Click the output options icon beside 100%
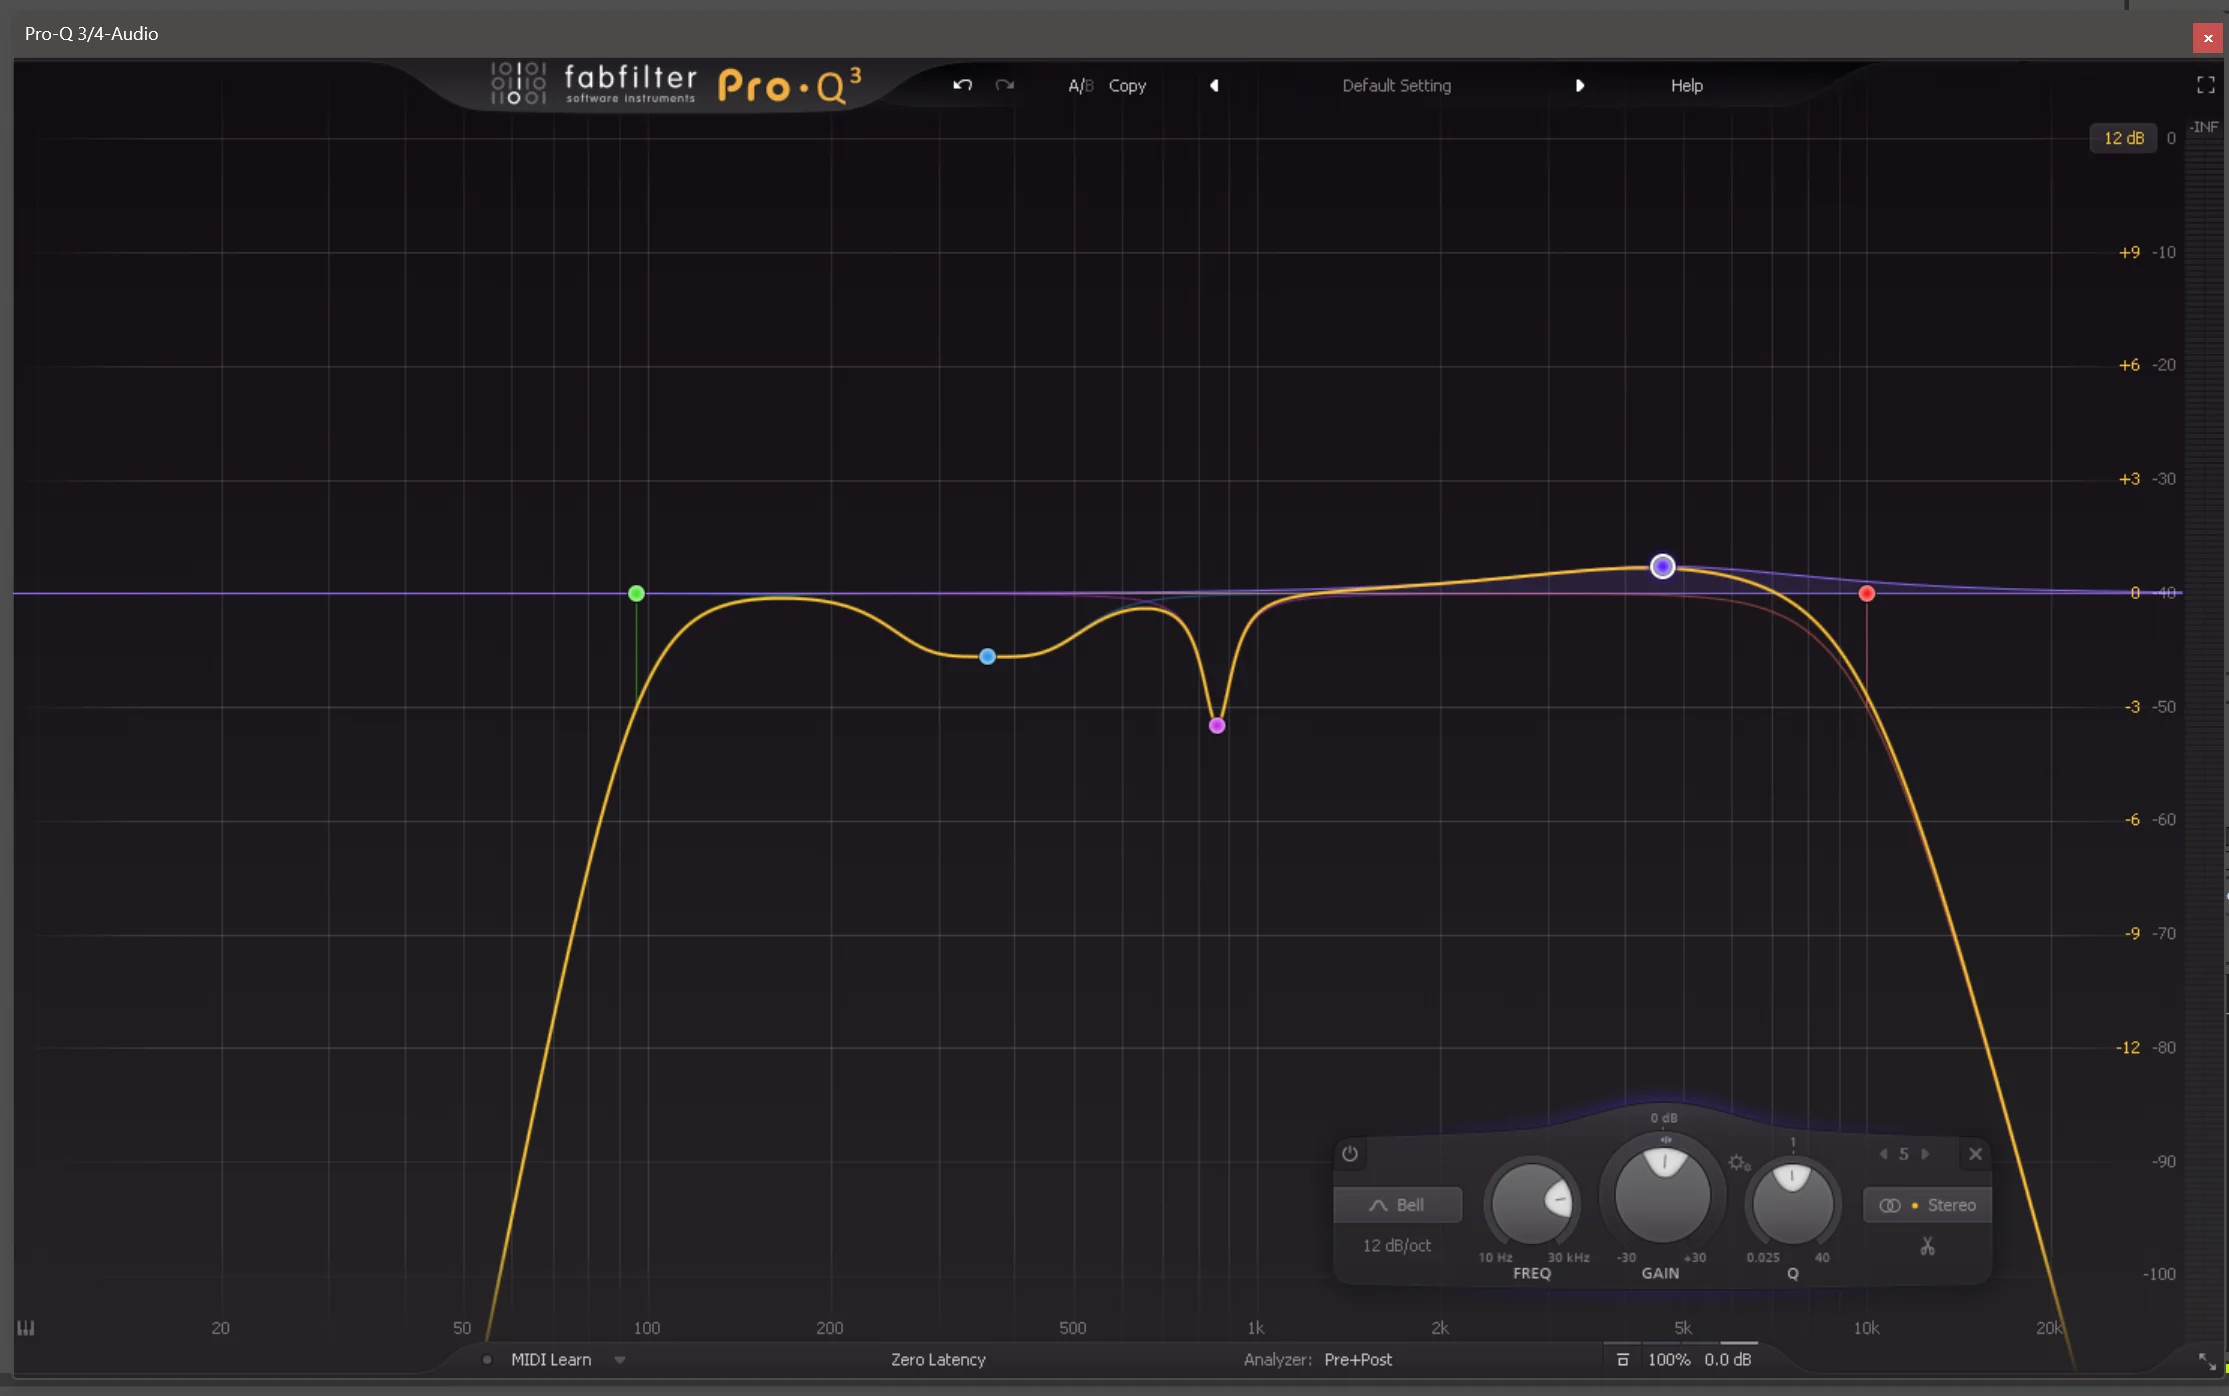The image size is (2229, 1396). (1623, 1360)
